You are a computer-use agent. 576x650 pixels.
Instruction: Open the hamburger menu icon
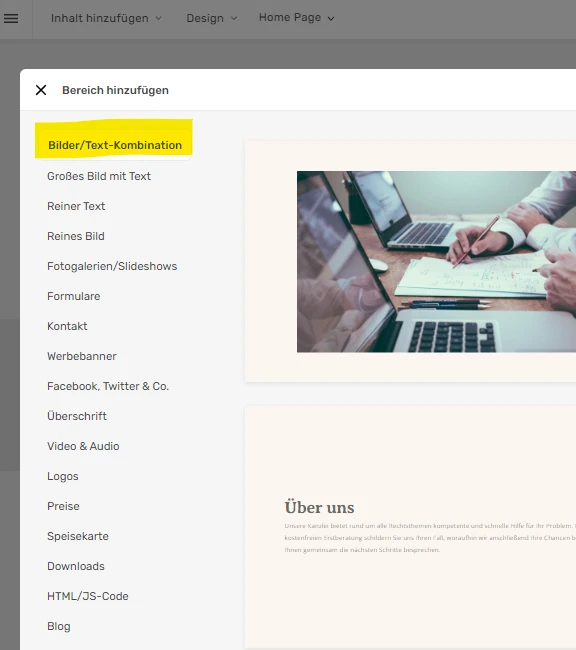tap(11, 18)
